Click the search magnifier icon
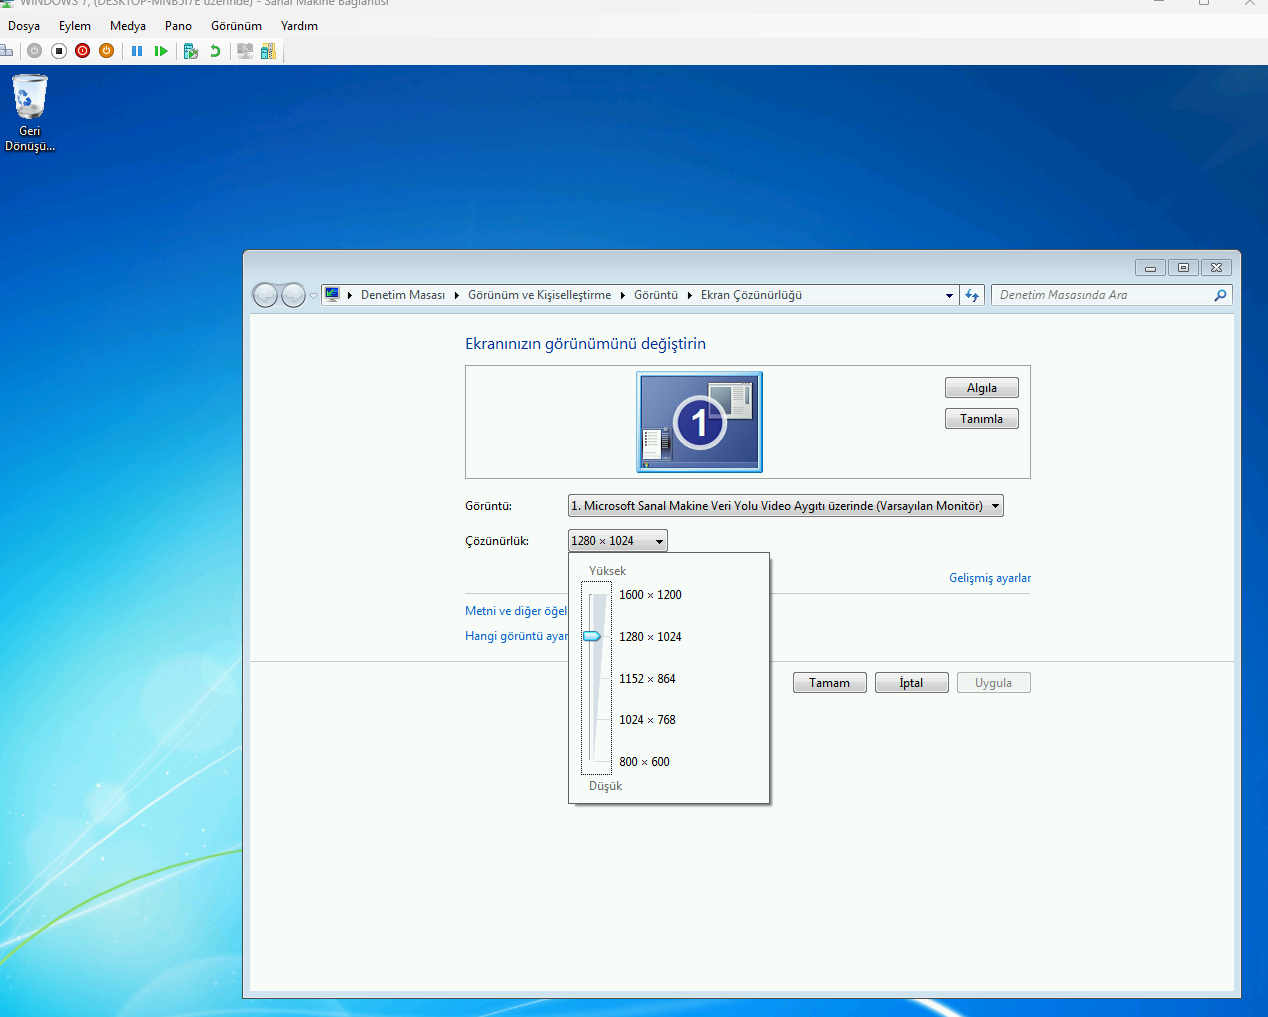1268x1017 pixels. point(1220,295)
